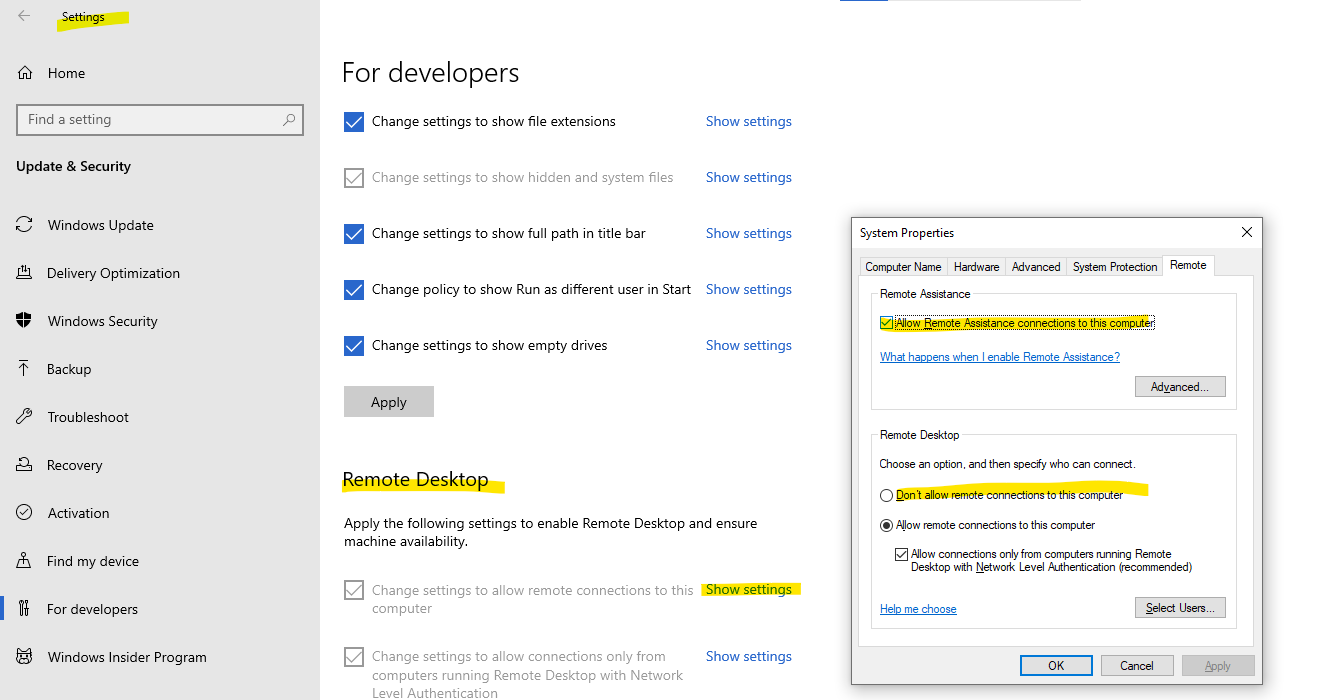
Task: Click Show settings for full path in title bar
Action: (x=748, y=233)
